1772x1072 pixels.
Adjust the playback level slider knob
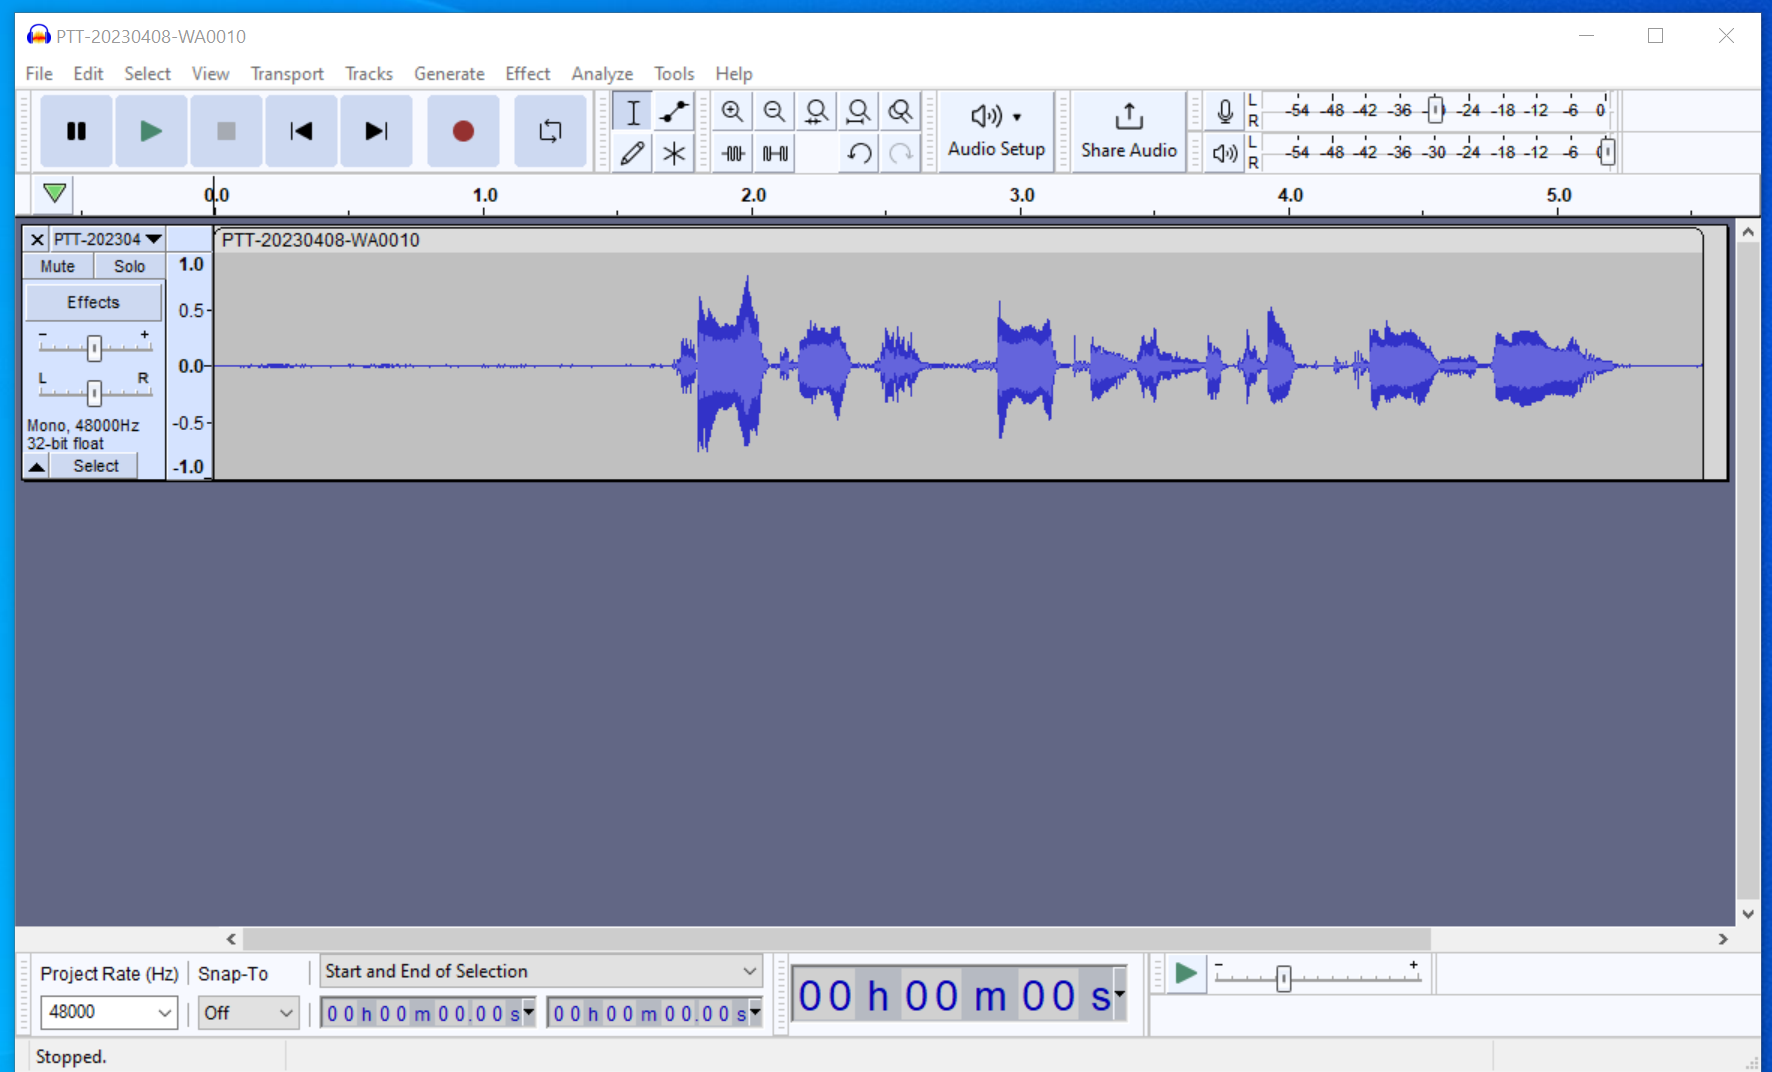[x=1606, y=152]
